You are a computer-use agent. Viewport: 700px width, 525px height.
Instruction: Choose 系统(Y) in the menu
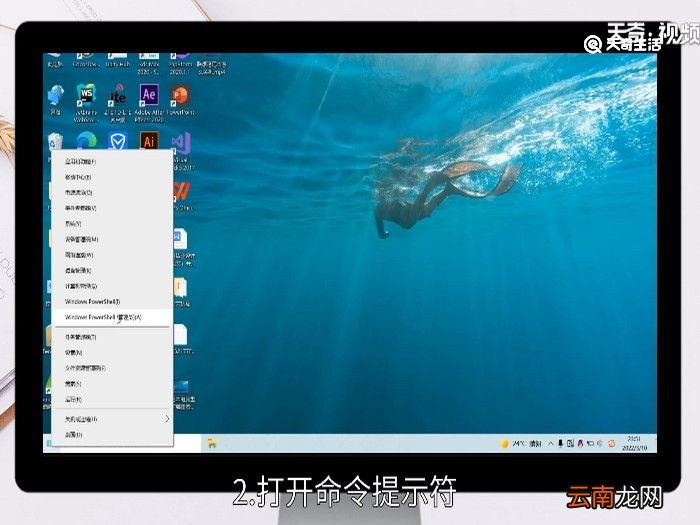[112, 224]
